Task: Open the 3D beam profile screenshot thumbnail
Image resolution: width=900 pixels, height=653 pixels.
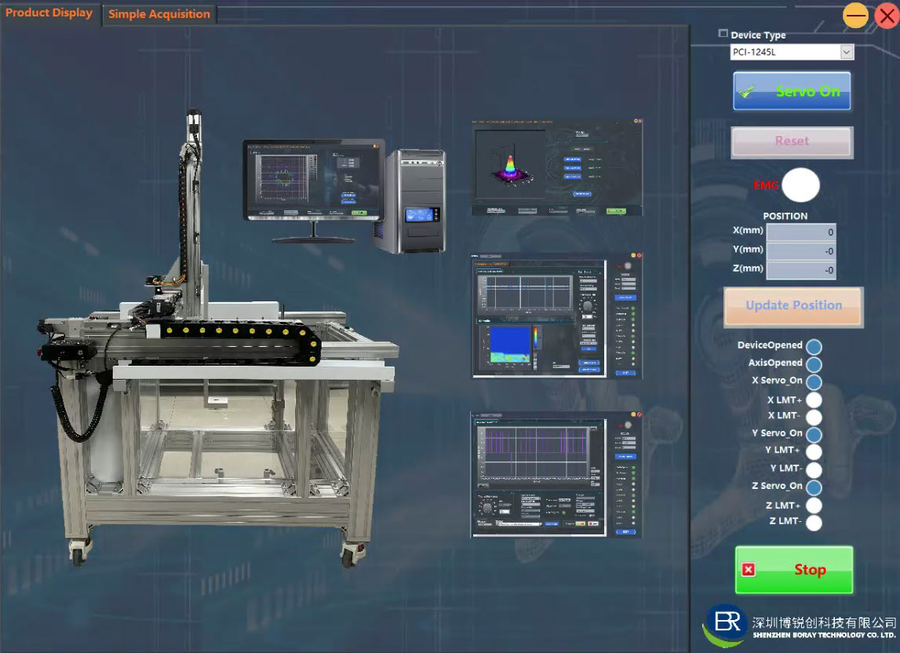Action: pos(556,167)
